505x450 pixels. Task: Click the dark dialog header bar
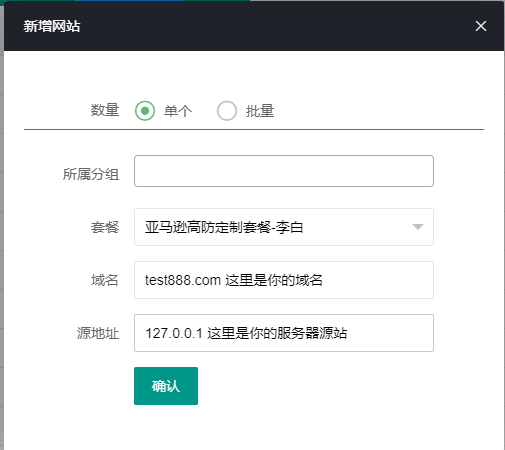click(x=254, y=26)
